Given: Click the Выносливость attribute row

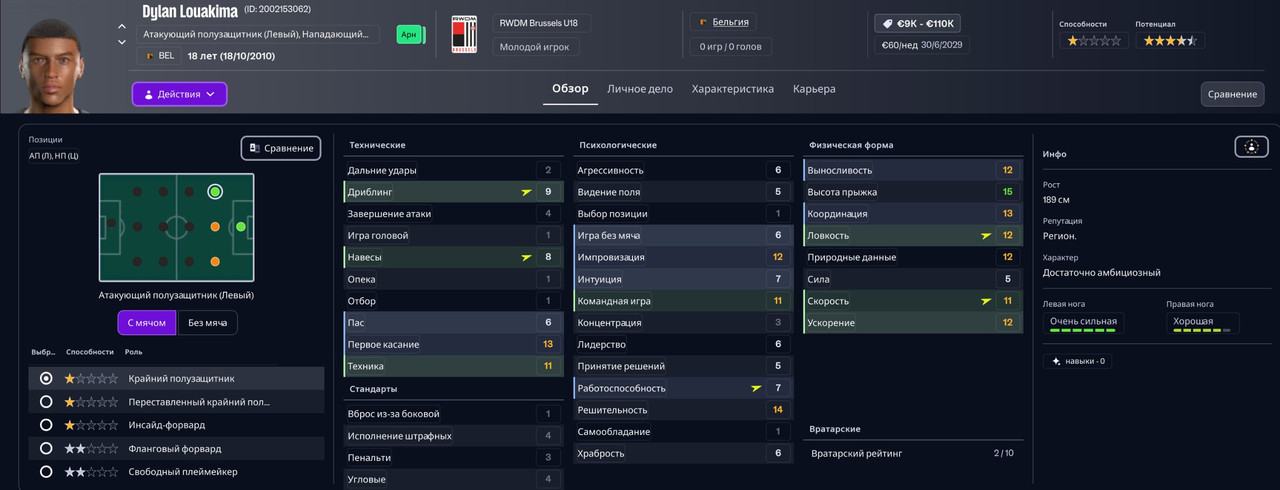Looking at the screenshot, I should click(x=913, y=170).
